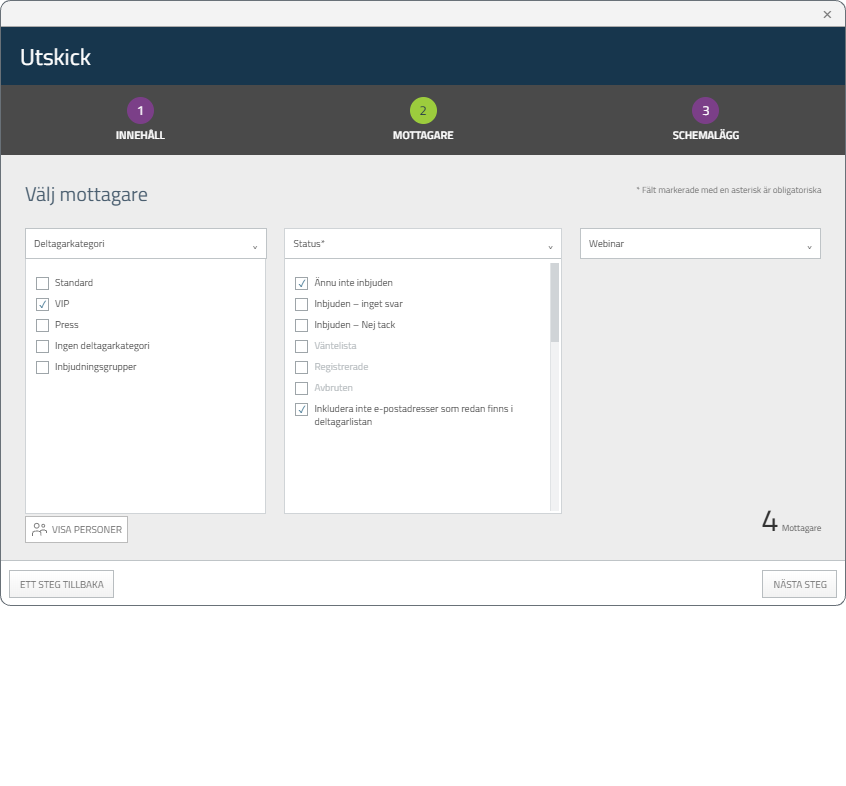
Task: Go to step 1 Innehåll
Action: (x=140, y=120)
